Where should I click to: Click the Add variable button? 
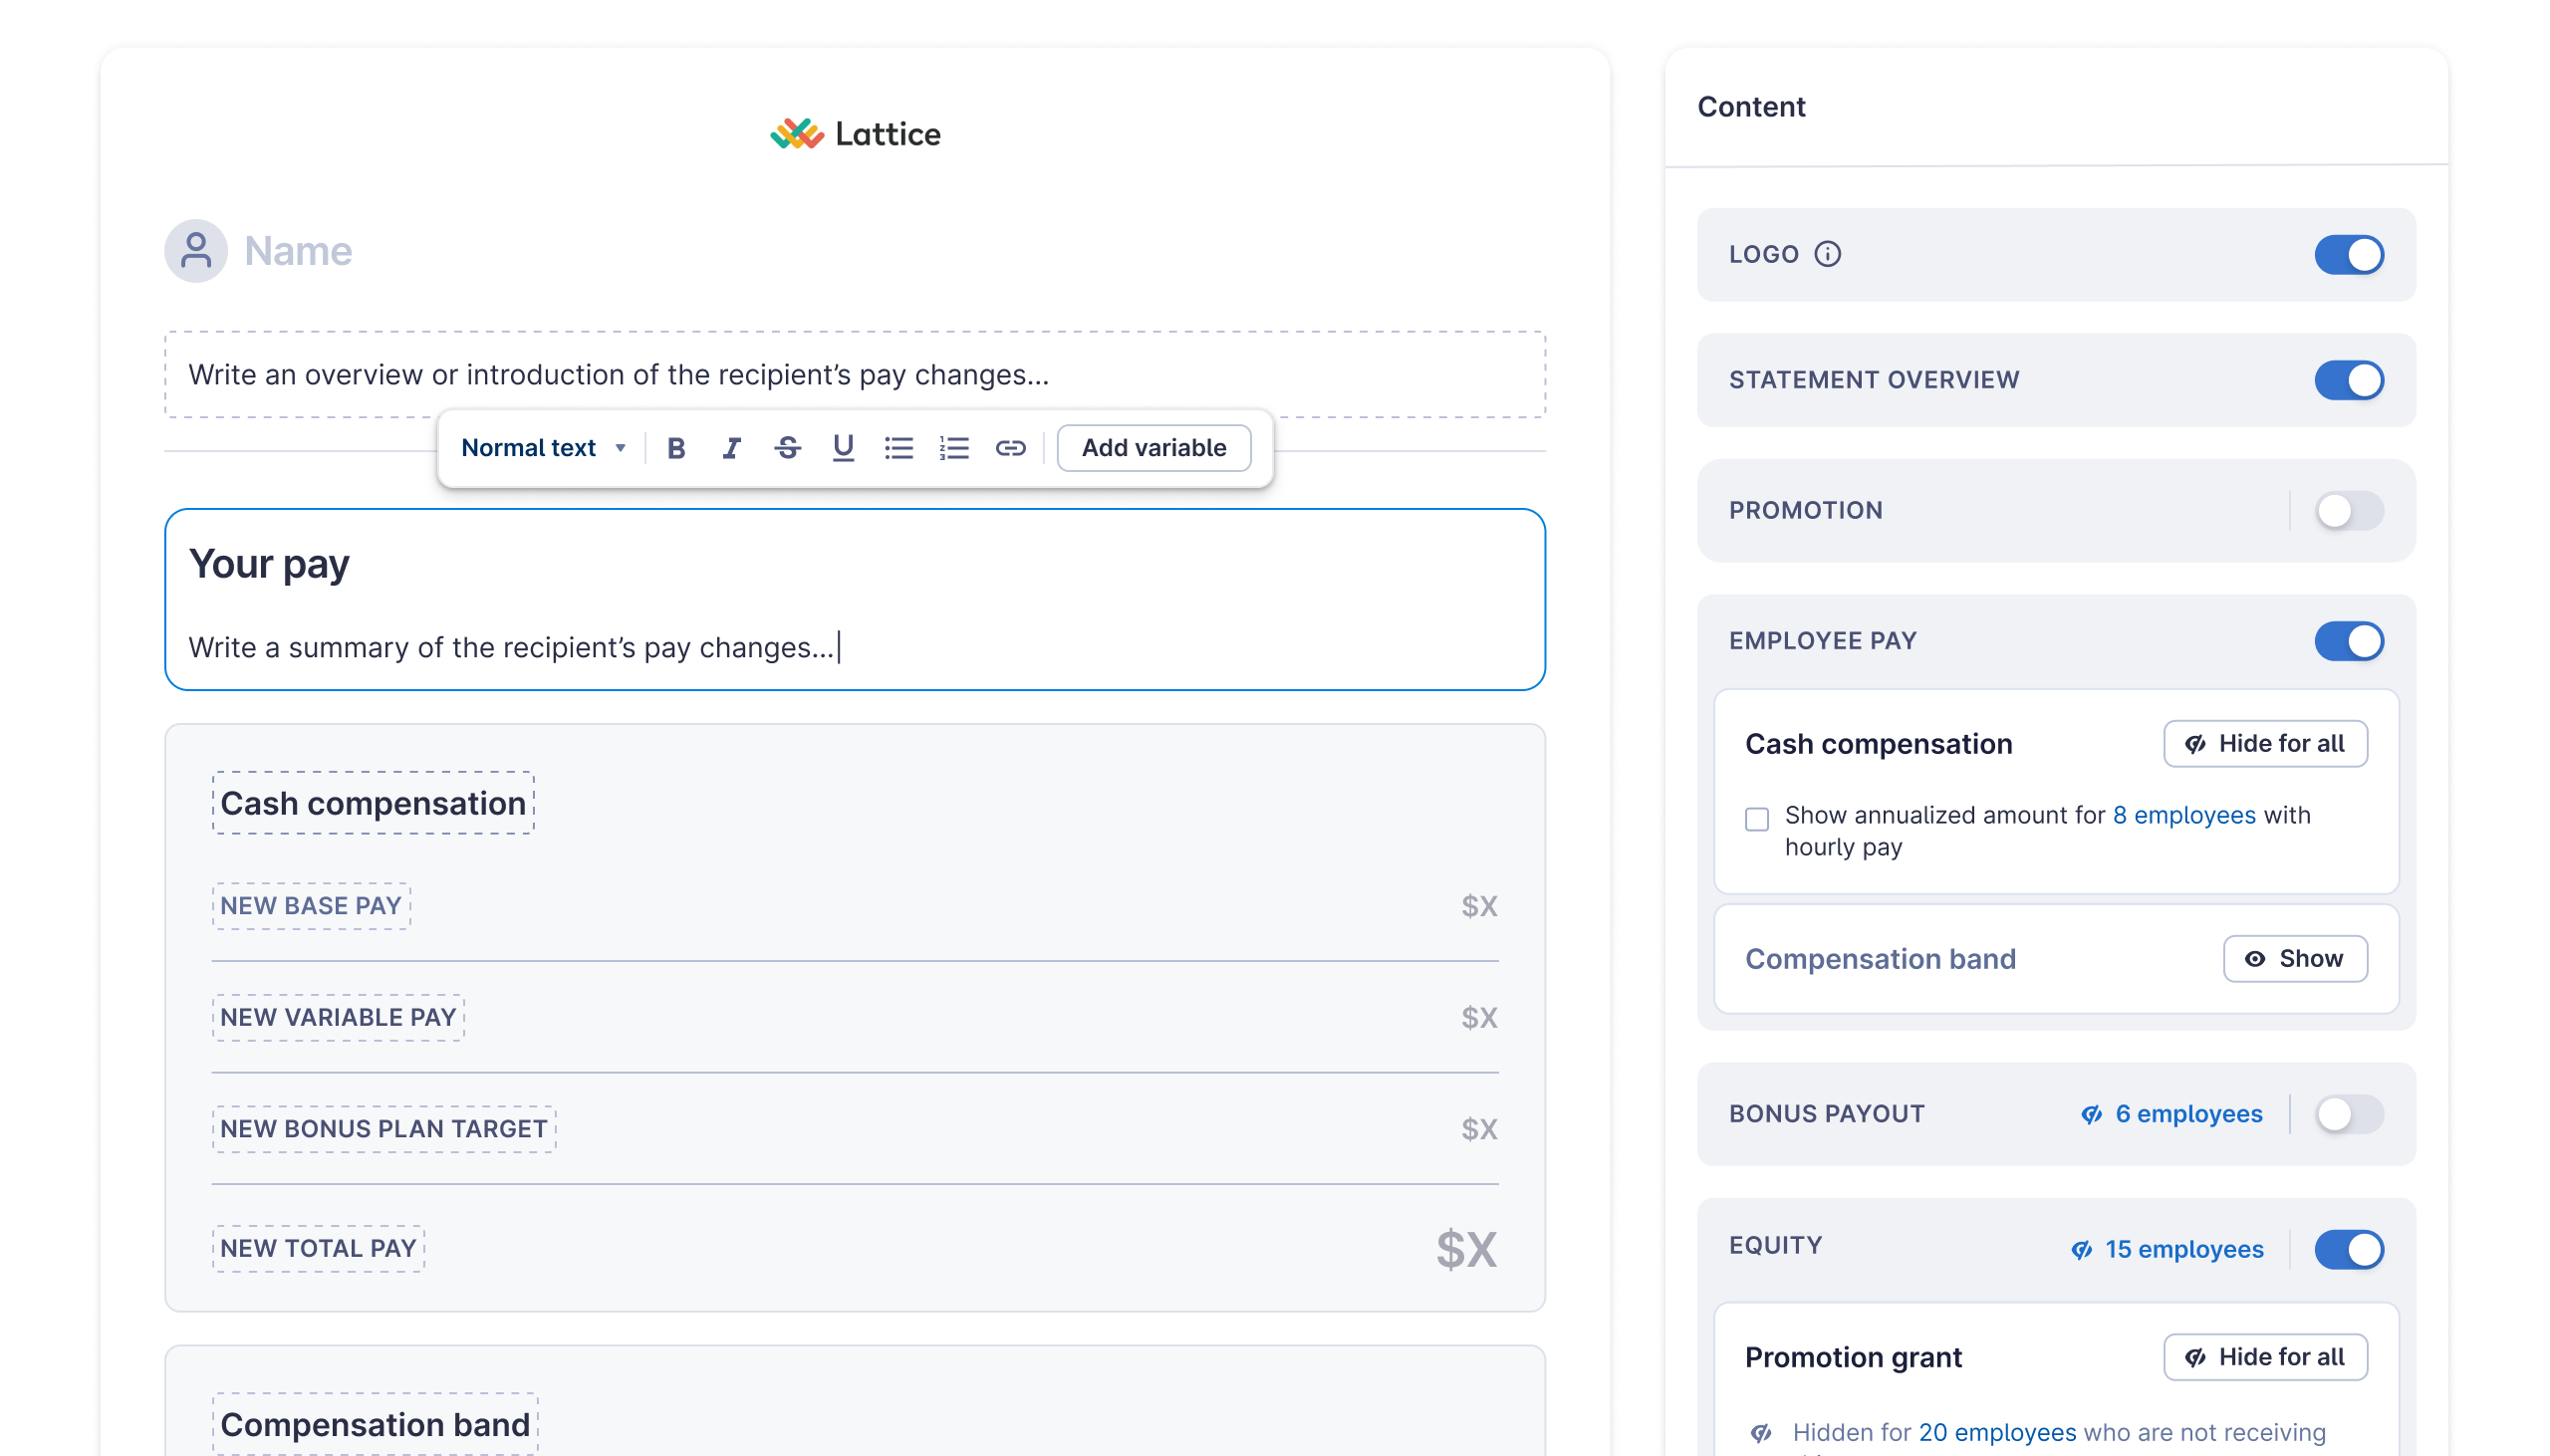point(1154,448)
